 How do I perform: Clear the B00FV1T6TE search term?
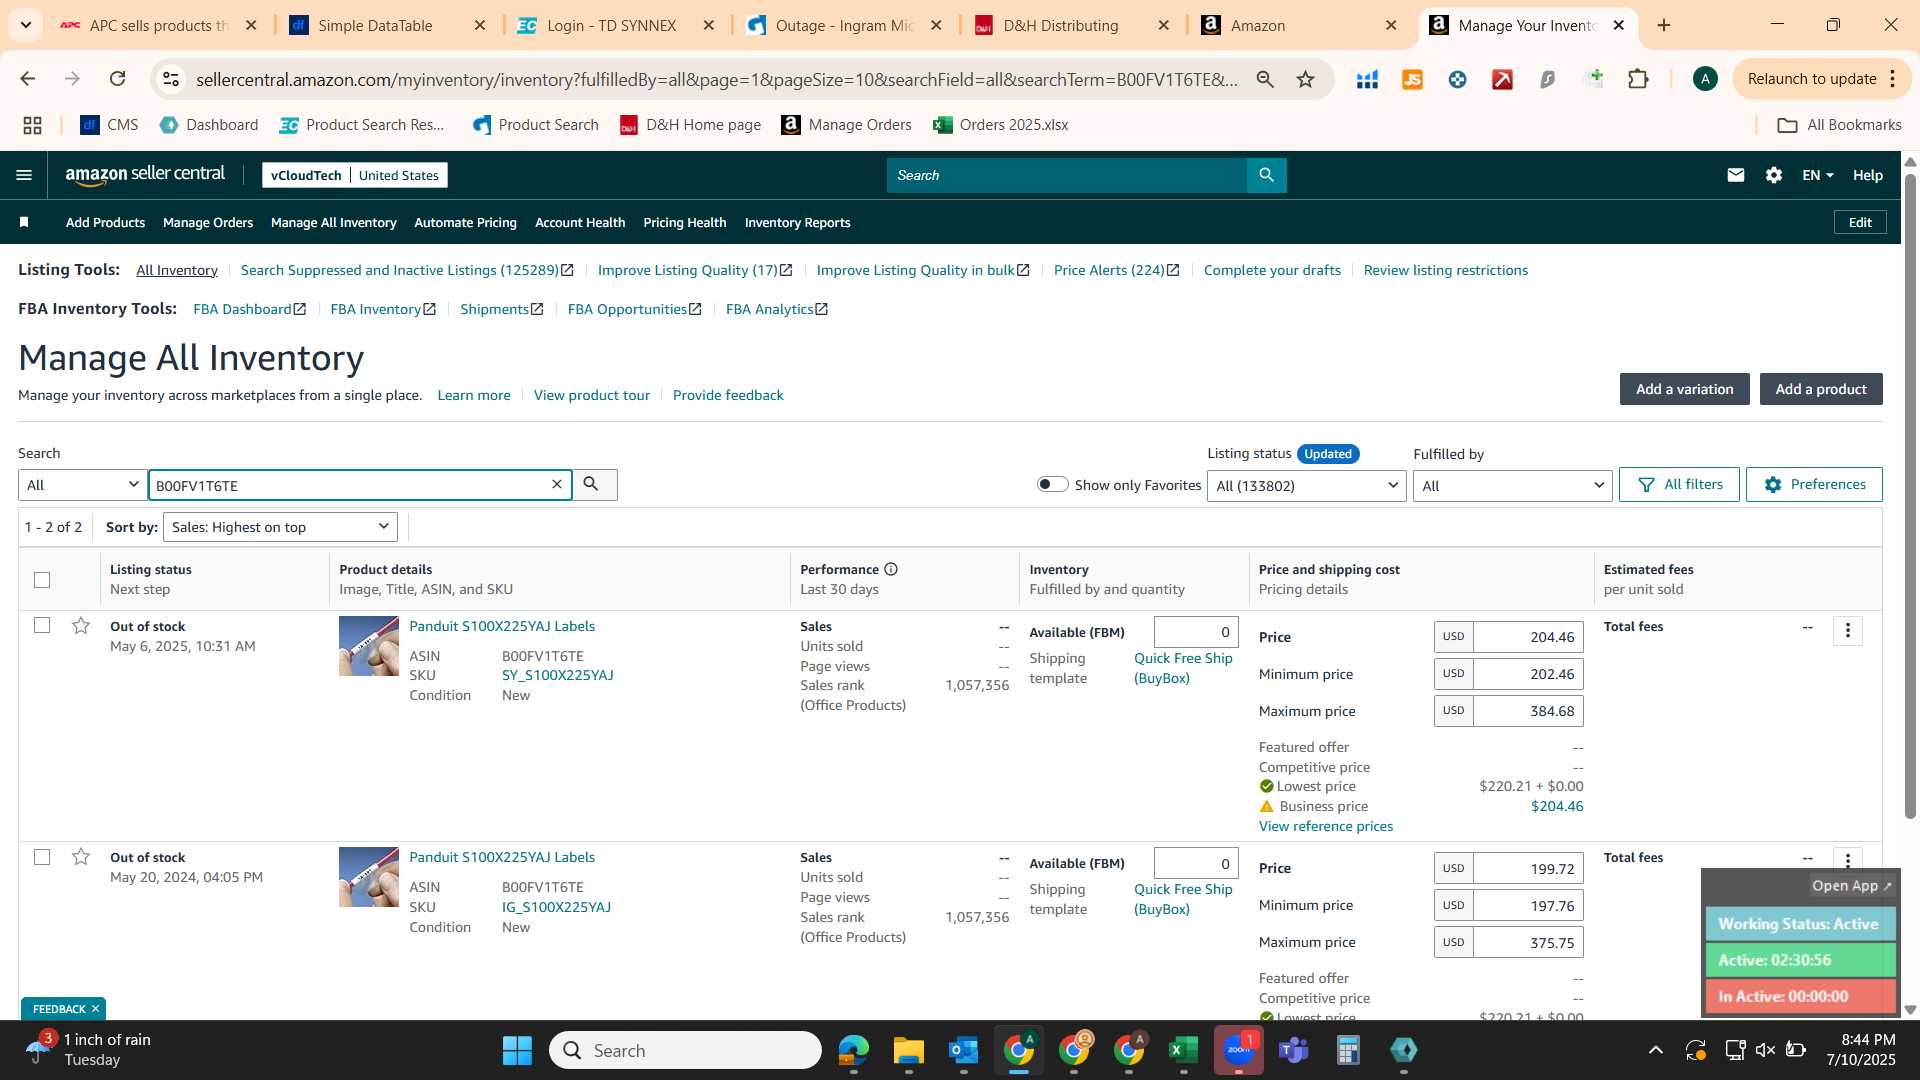pyautogui.click(x=557, y=484)
